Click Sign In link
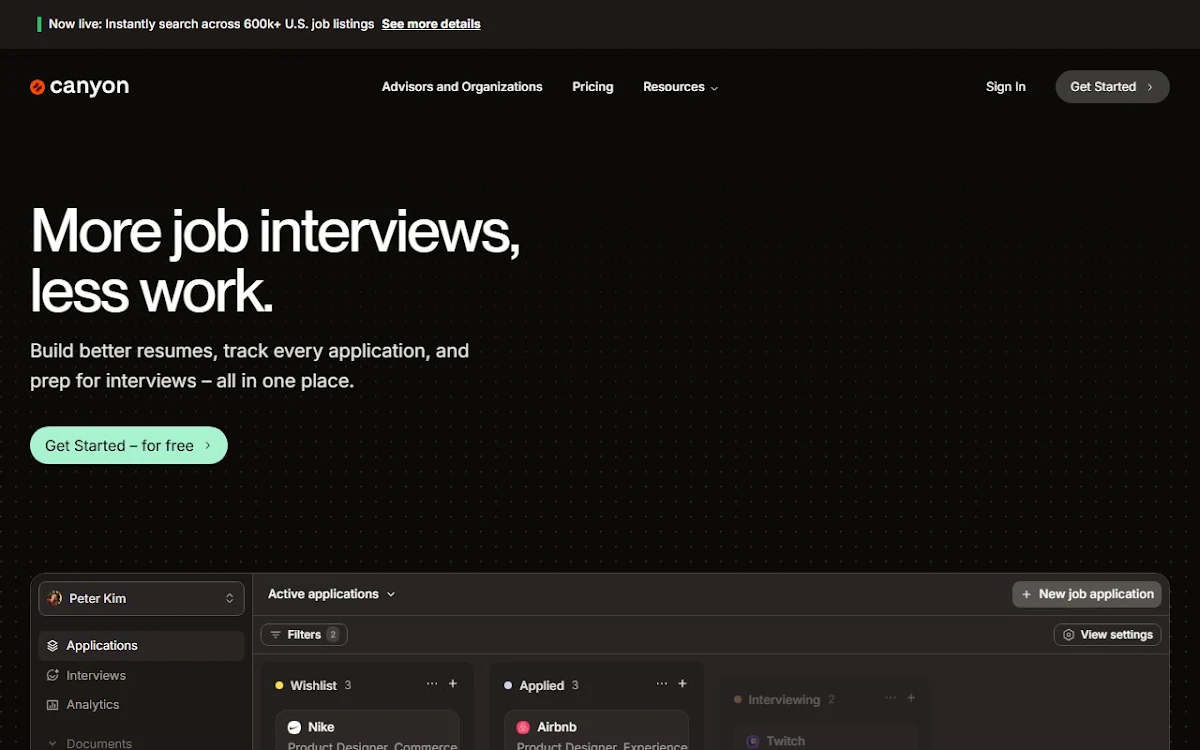 click(1006, 87)
